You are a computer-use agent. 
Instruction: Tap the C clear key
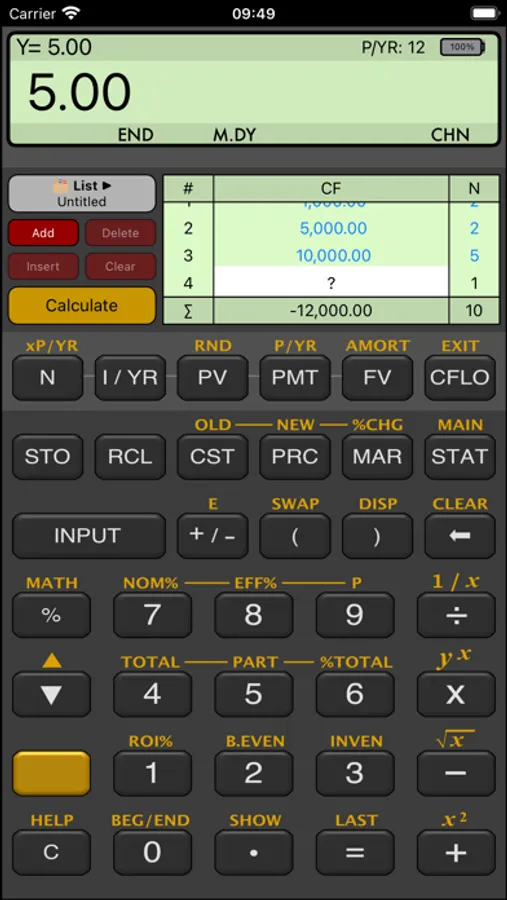pos(51,852)
